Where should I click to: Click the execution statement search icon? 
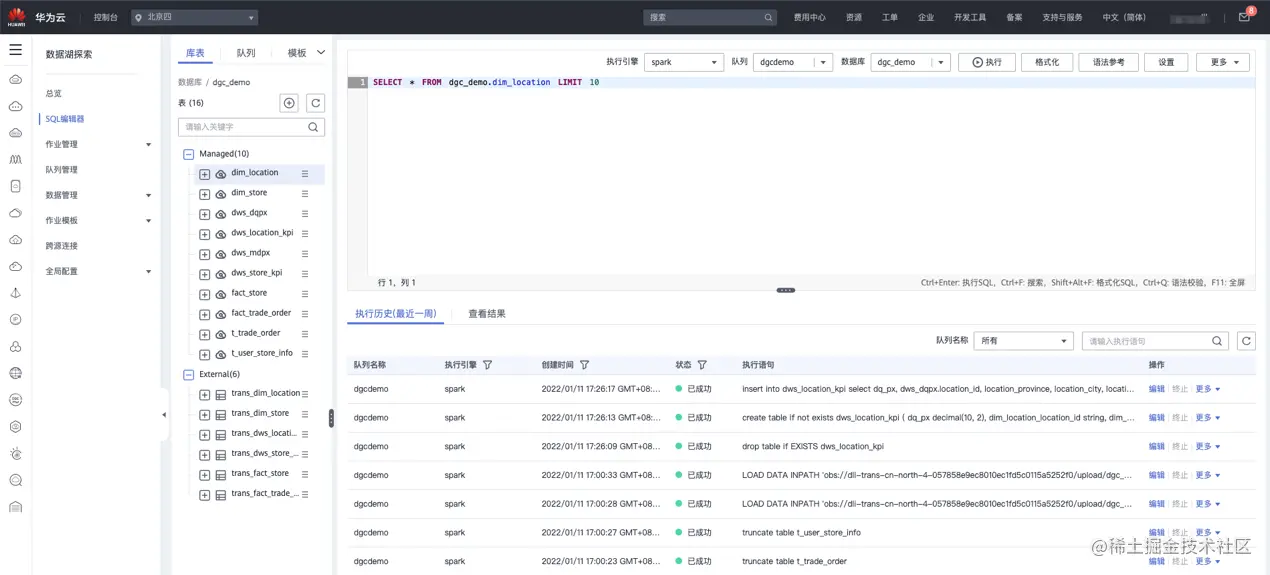[1217, 341]
